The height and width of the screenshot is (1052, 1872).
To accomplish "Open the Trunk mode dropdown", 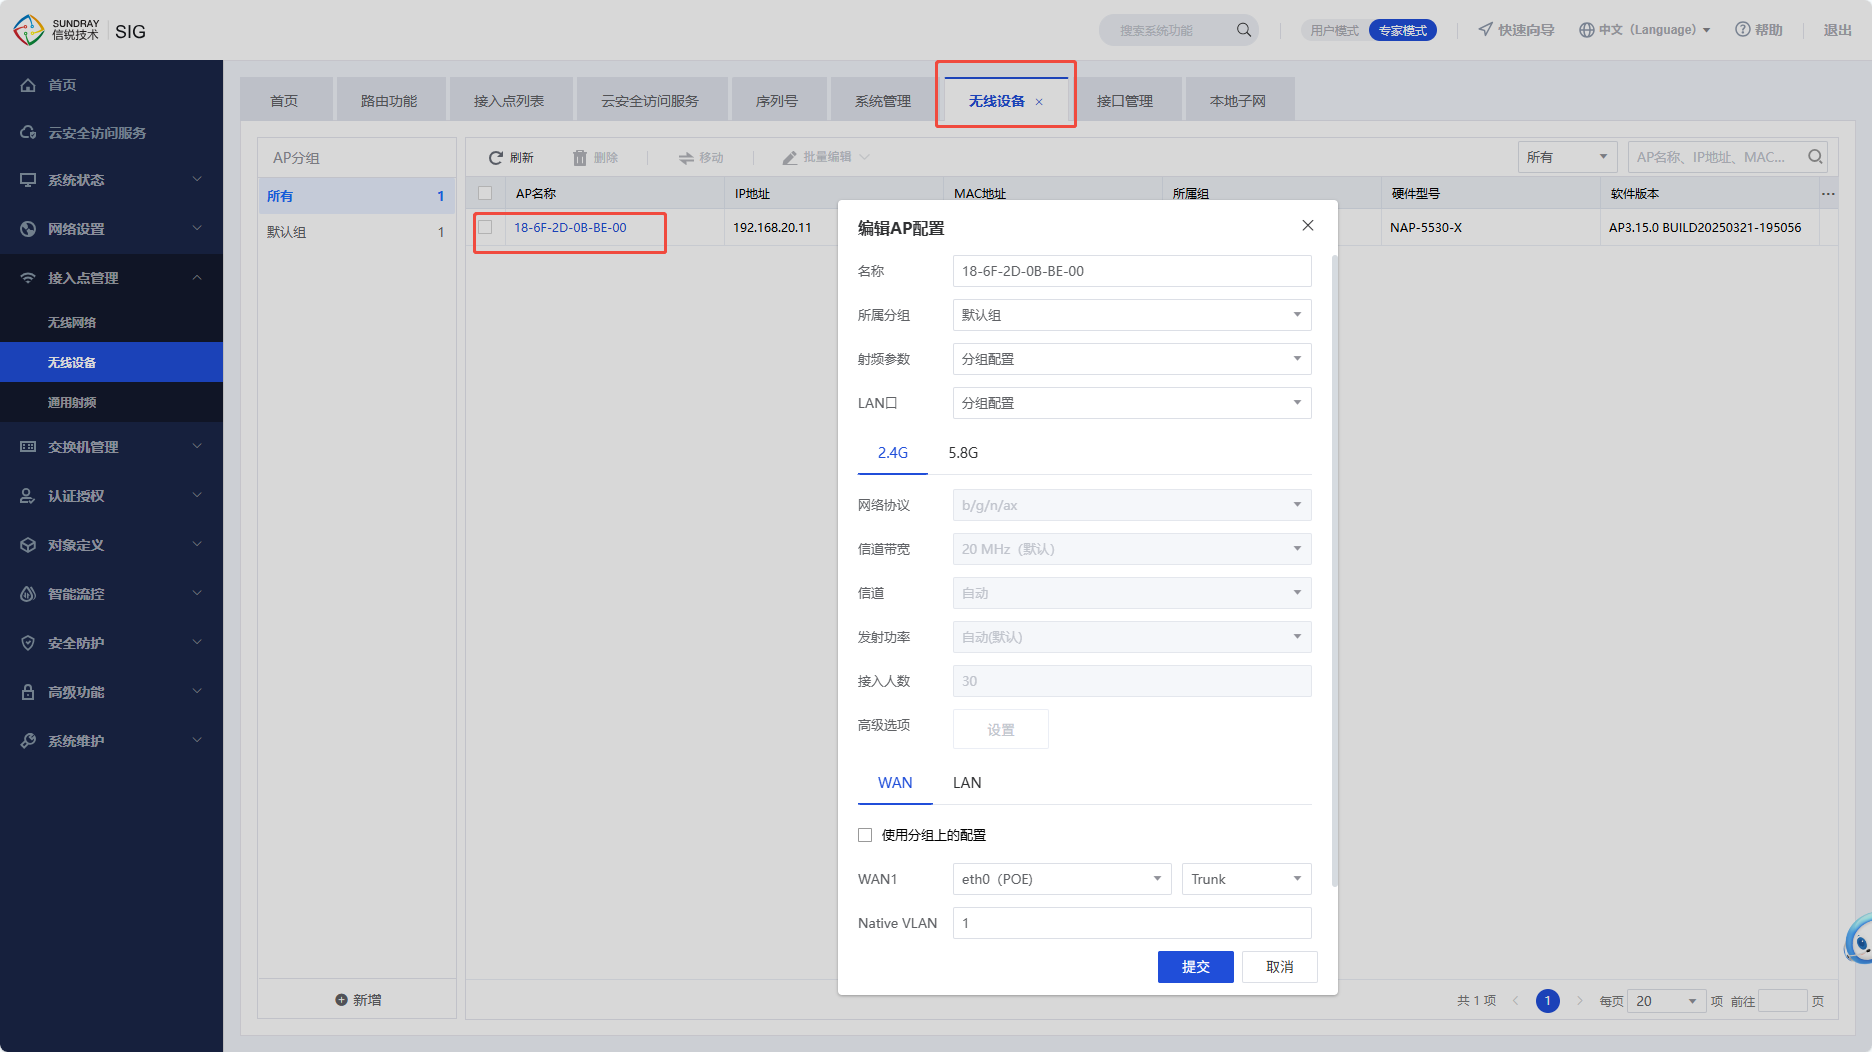I will point(1246,879).
